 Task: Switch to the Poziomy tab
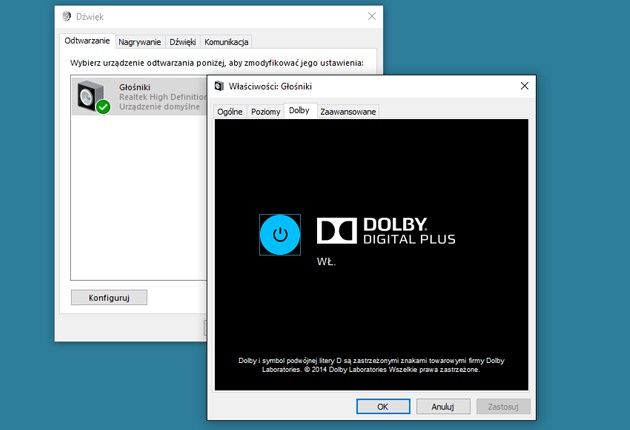pos(266,112)
